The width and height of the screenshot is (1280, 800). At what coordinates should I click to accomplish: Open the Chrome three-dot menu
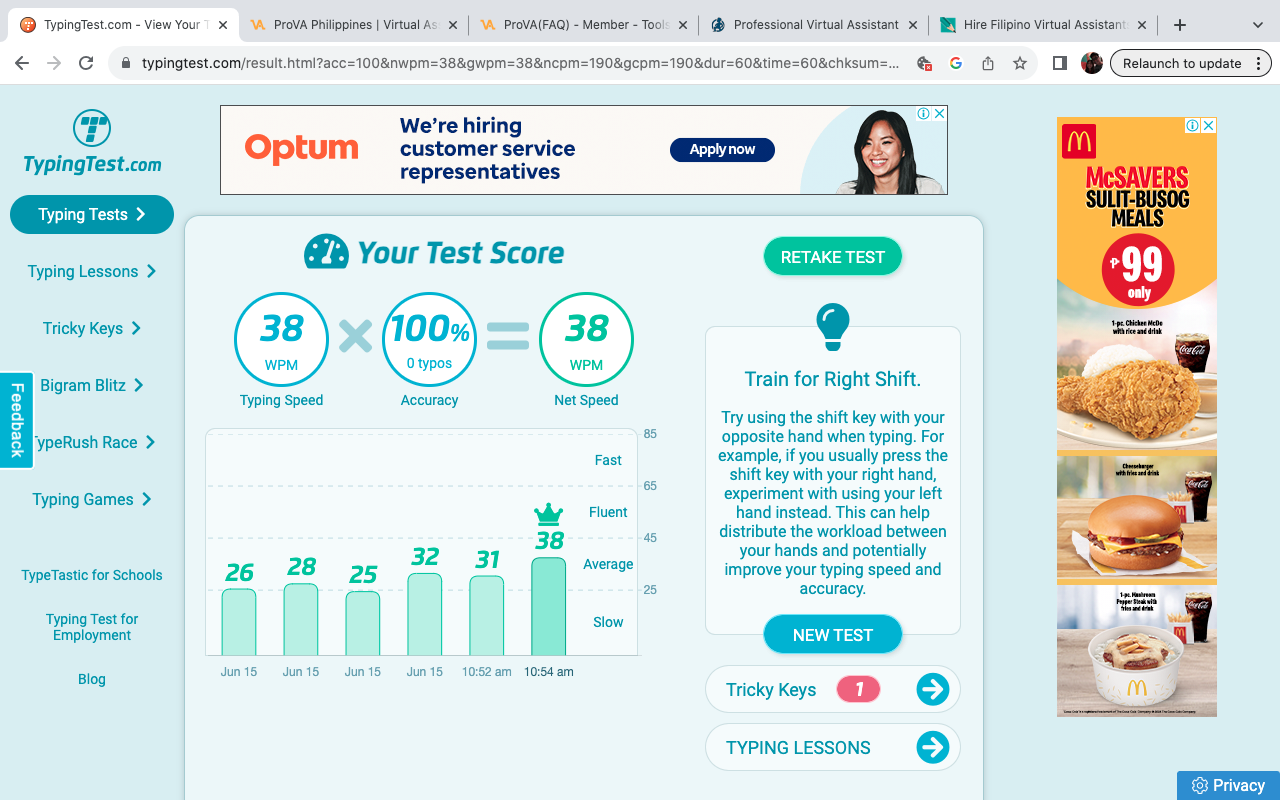(x=1258, y=63)
